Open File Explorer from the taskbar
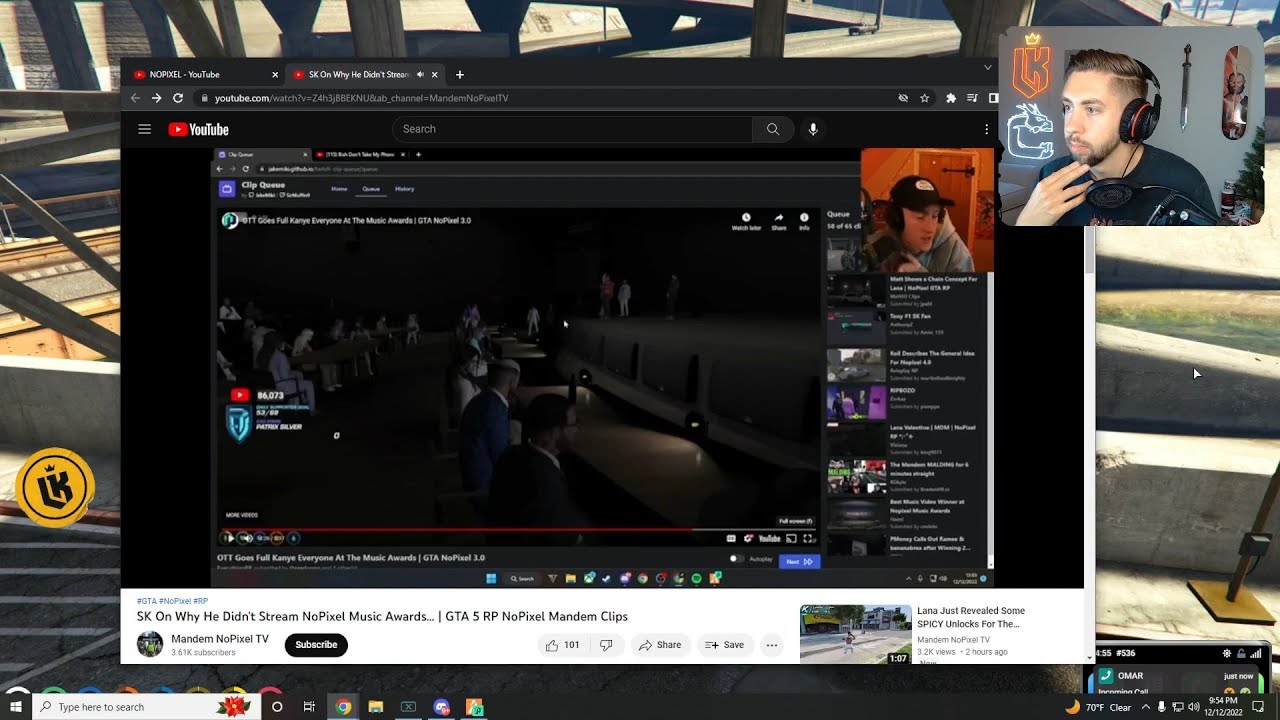1280x720 pixels. pyautogui.click(x=376, y=707)
